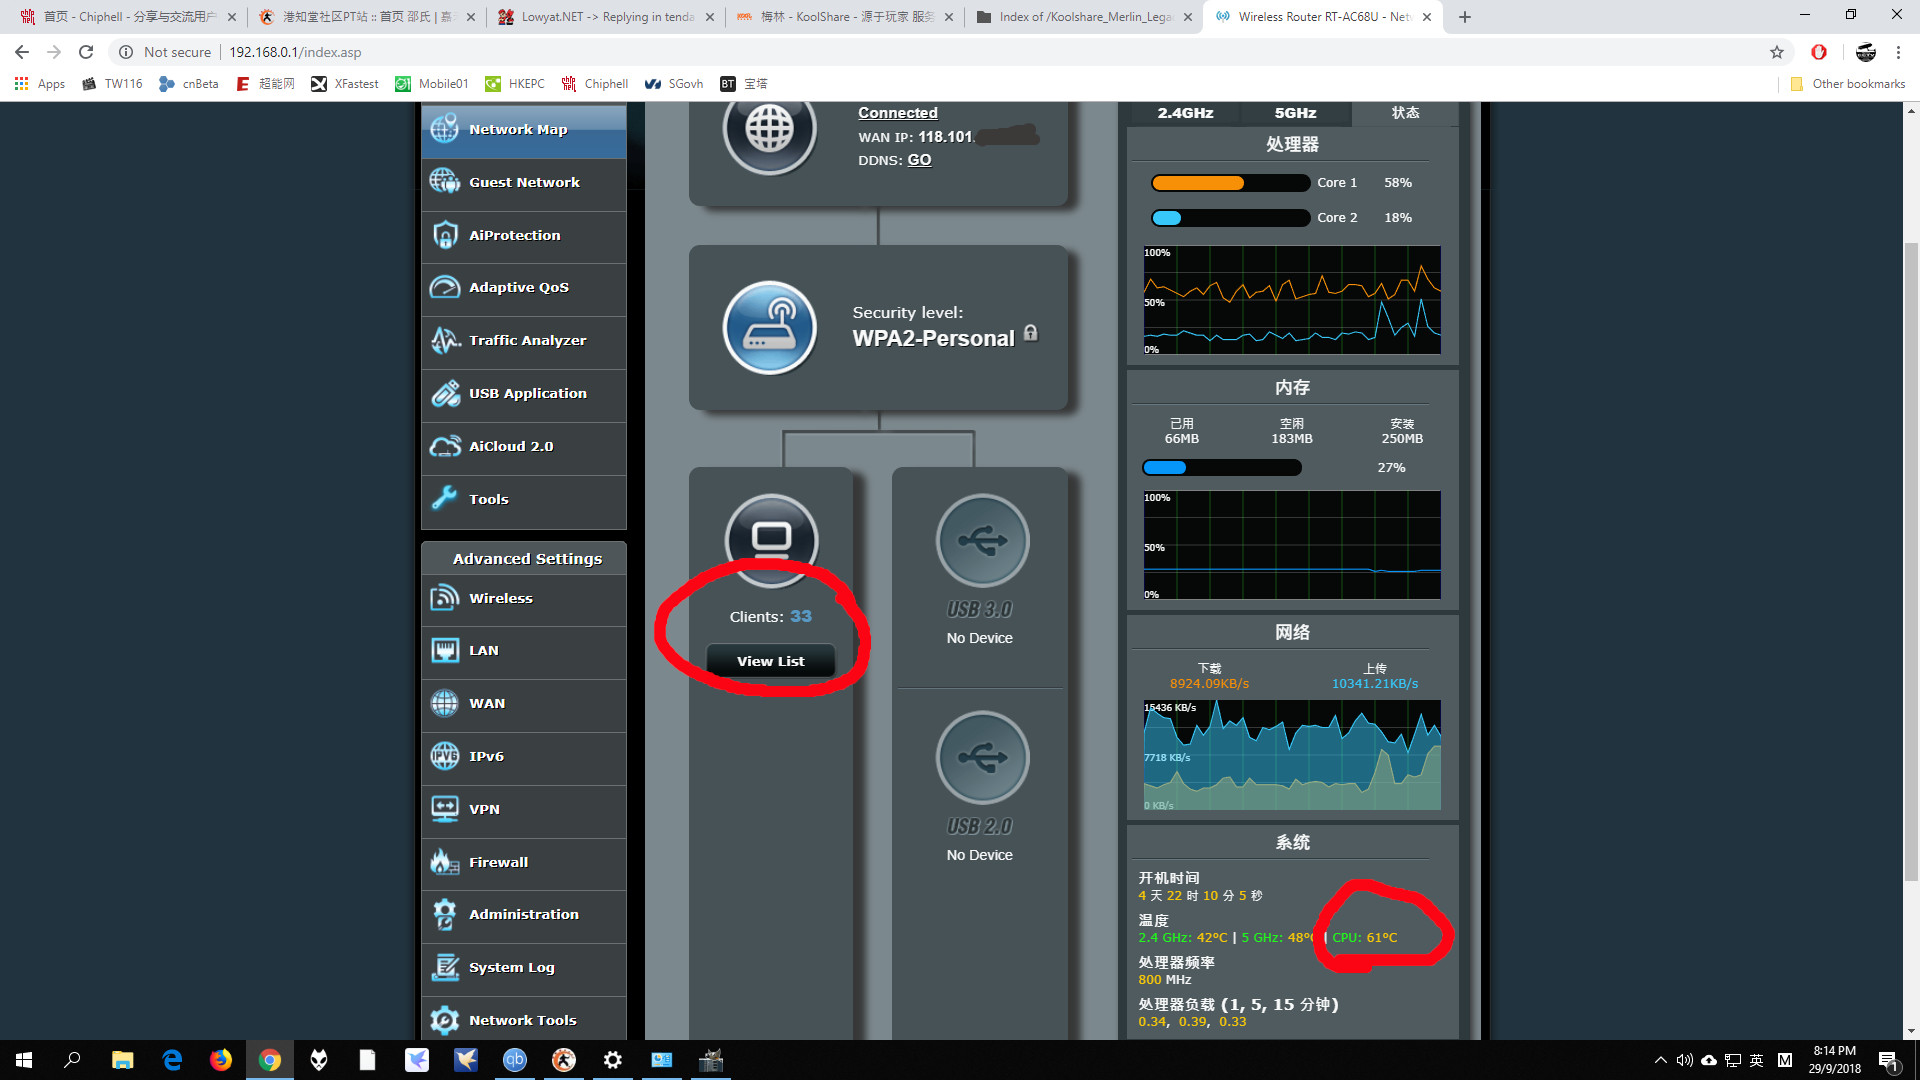Click the USB 2.0 port icon
This screenshot has height=1080, width=1920.
[982, 758]
